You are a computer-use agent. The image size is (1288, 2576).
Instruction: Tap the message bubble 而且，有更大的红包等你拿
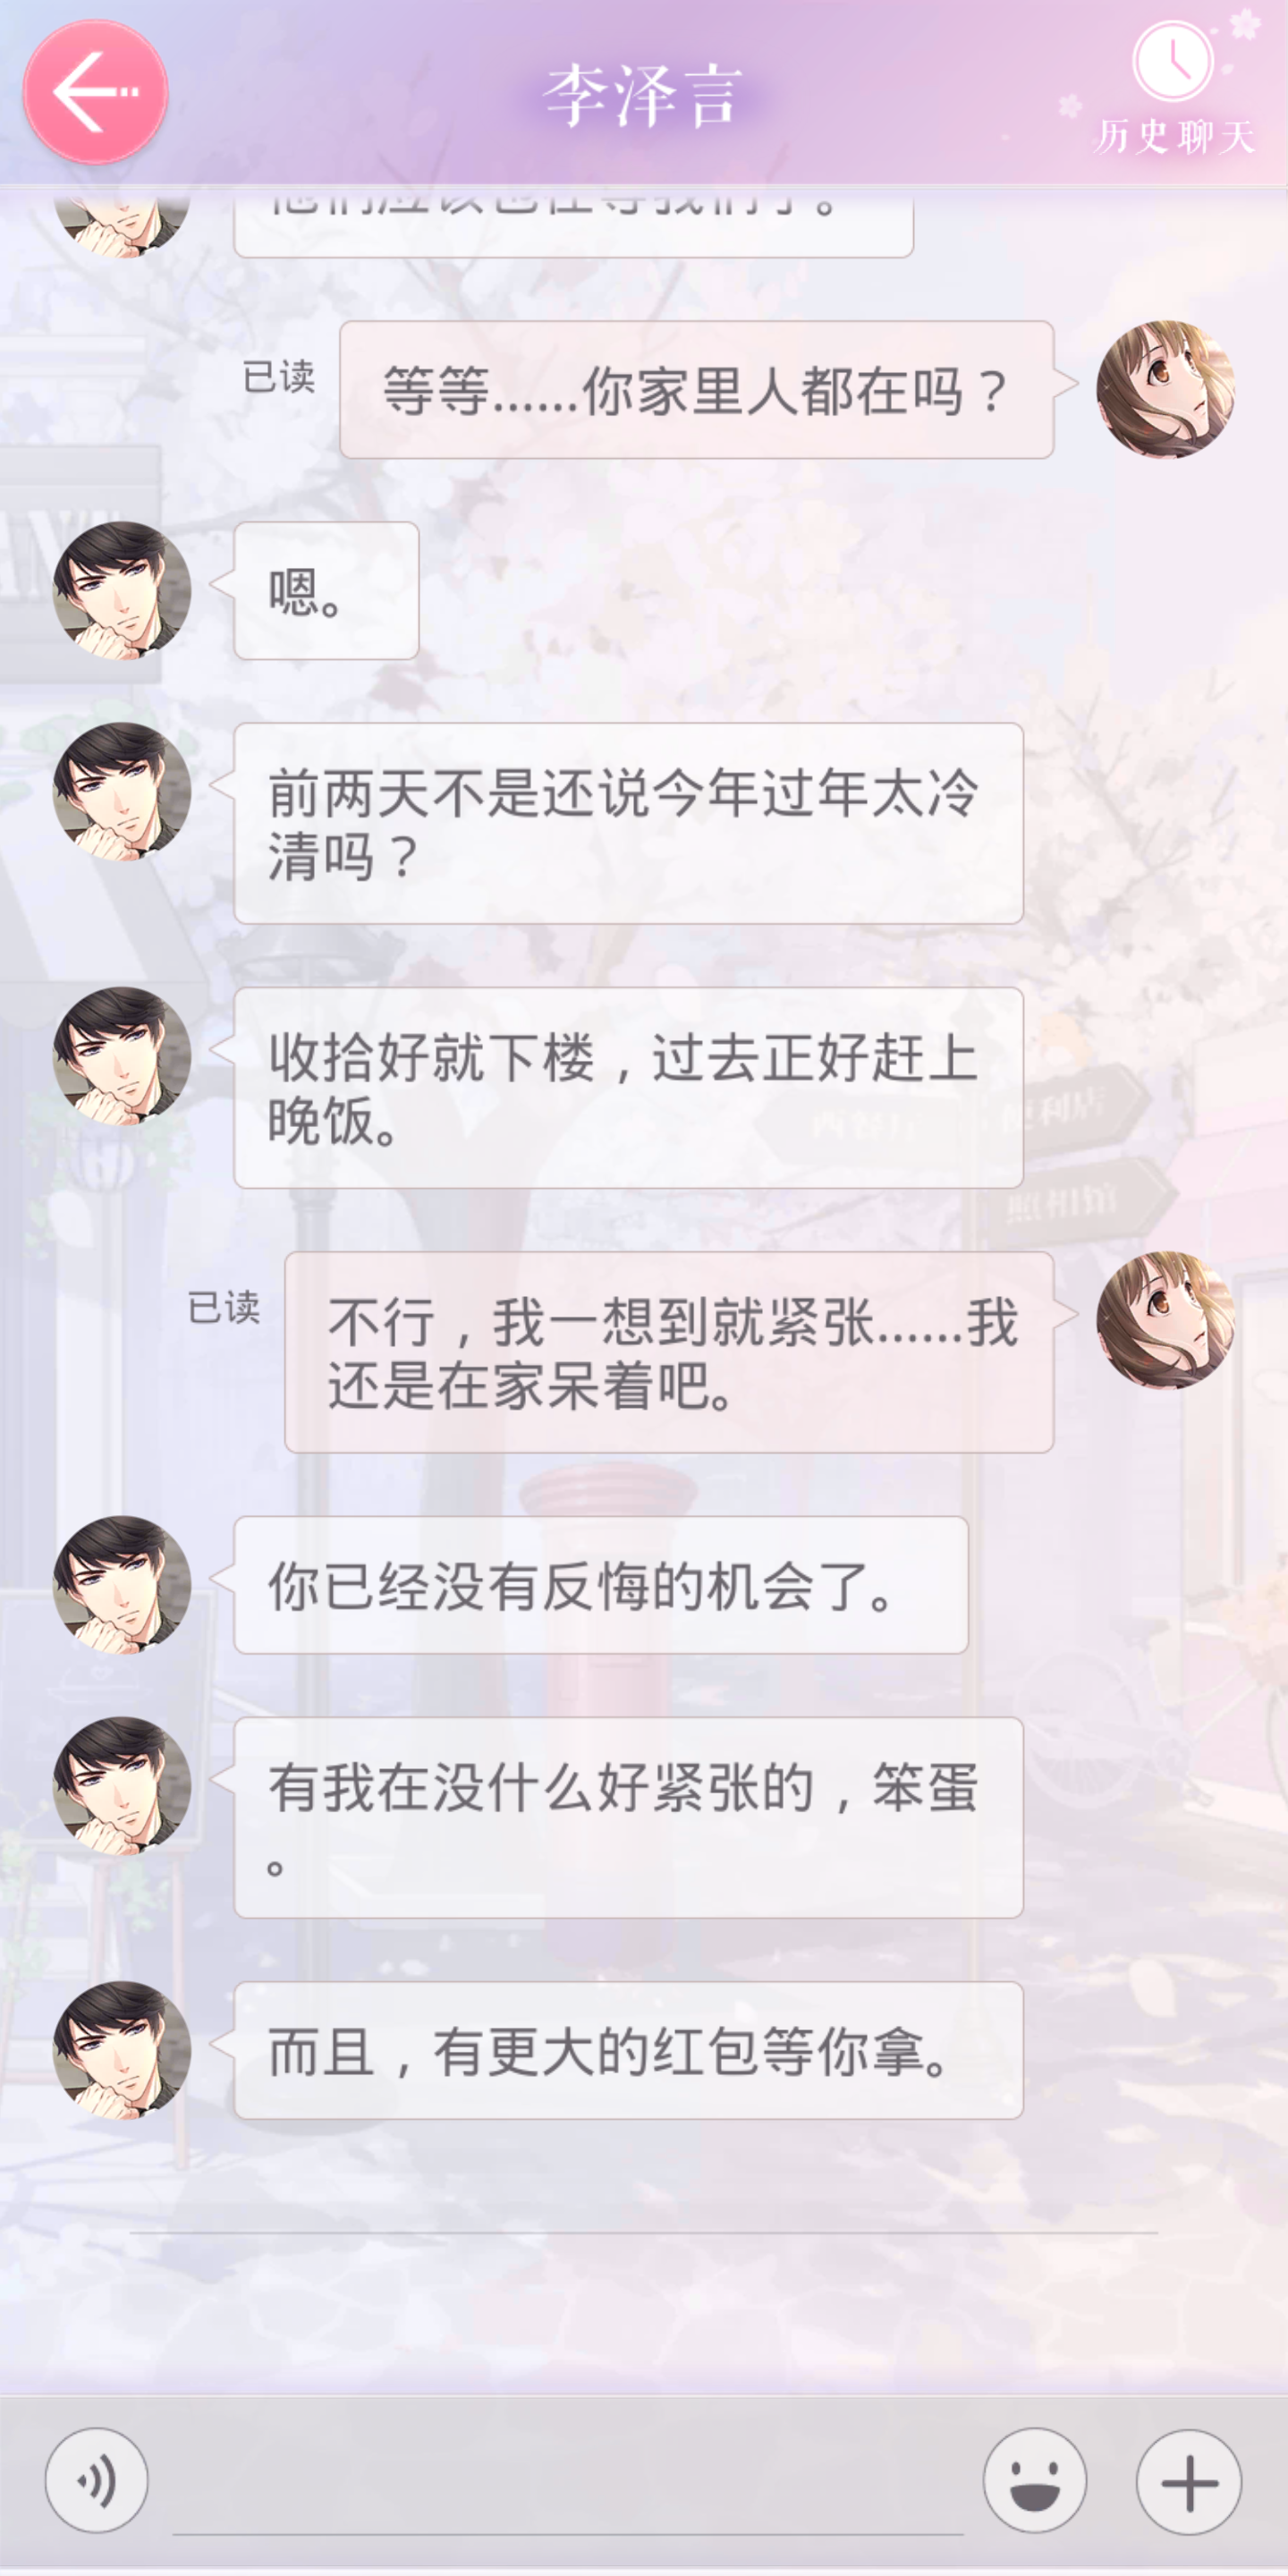pyautogui.click(x=628, y=2050)
